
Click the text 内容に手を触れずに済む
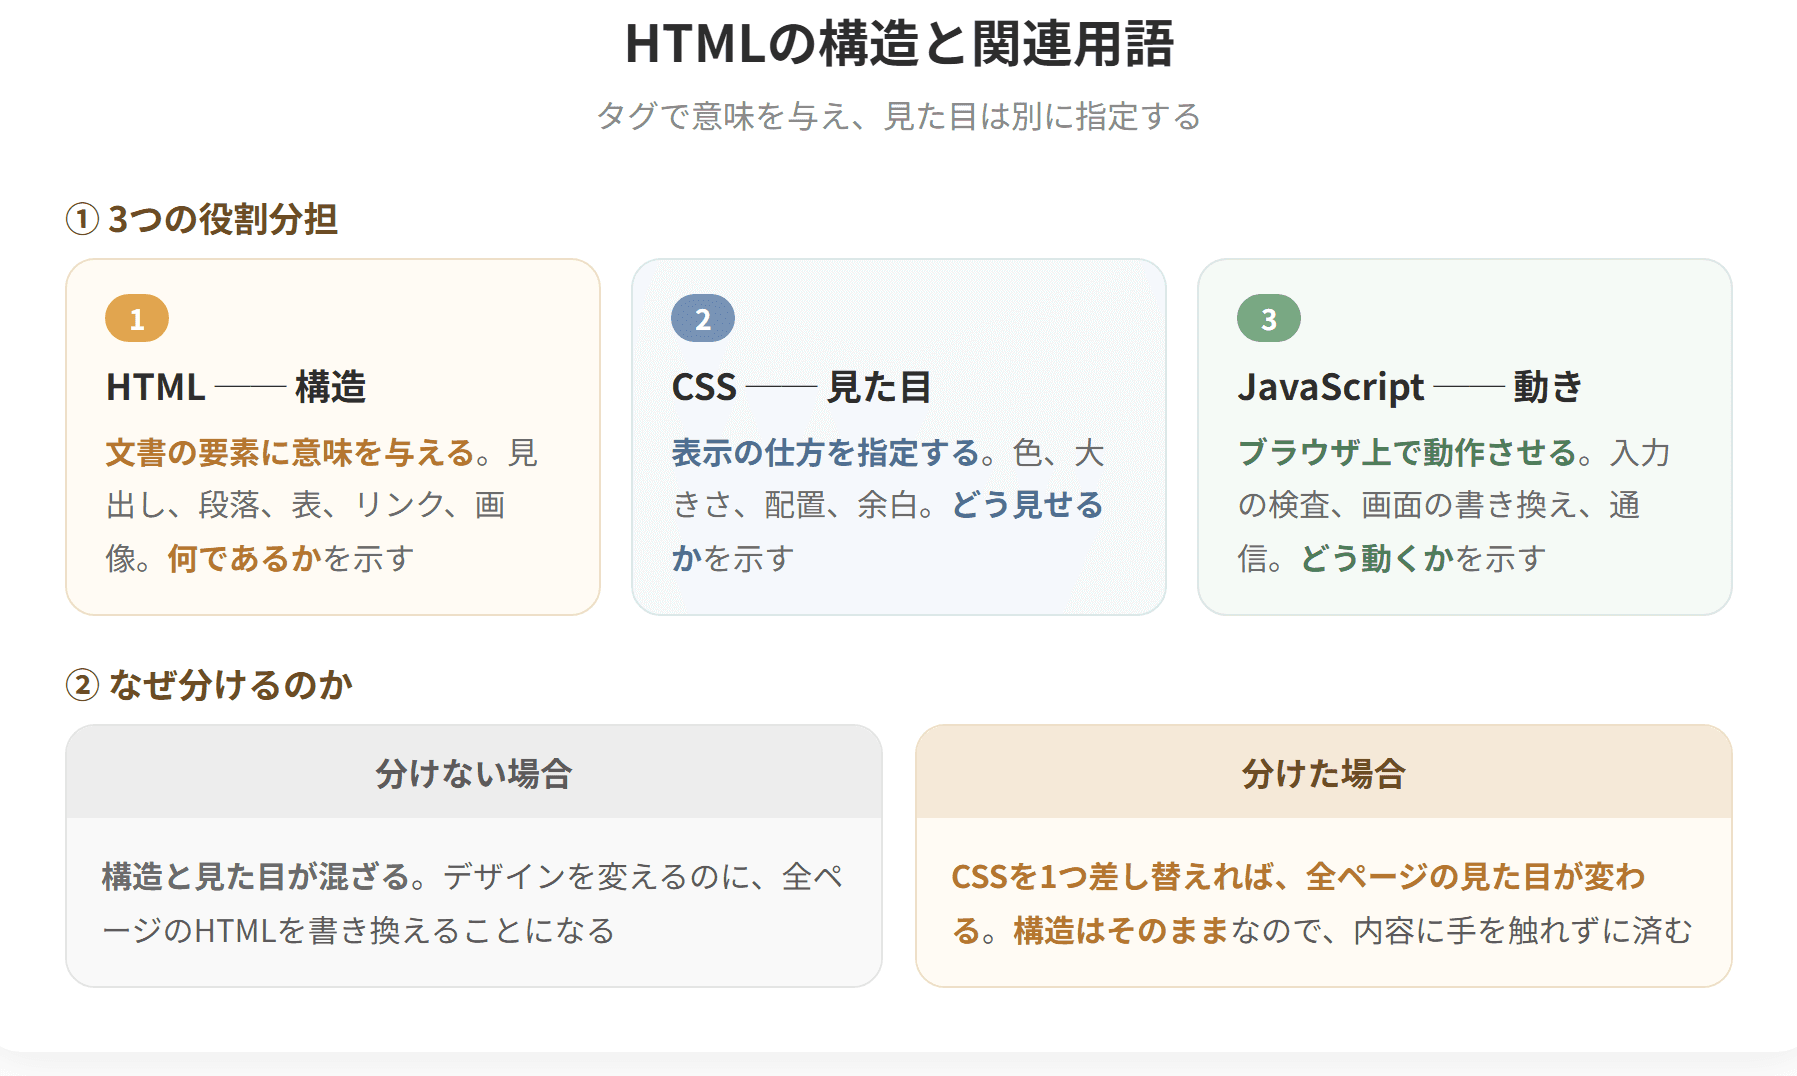[x=1523, y=931]
